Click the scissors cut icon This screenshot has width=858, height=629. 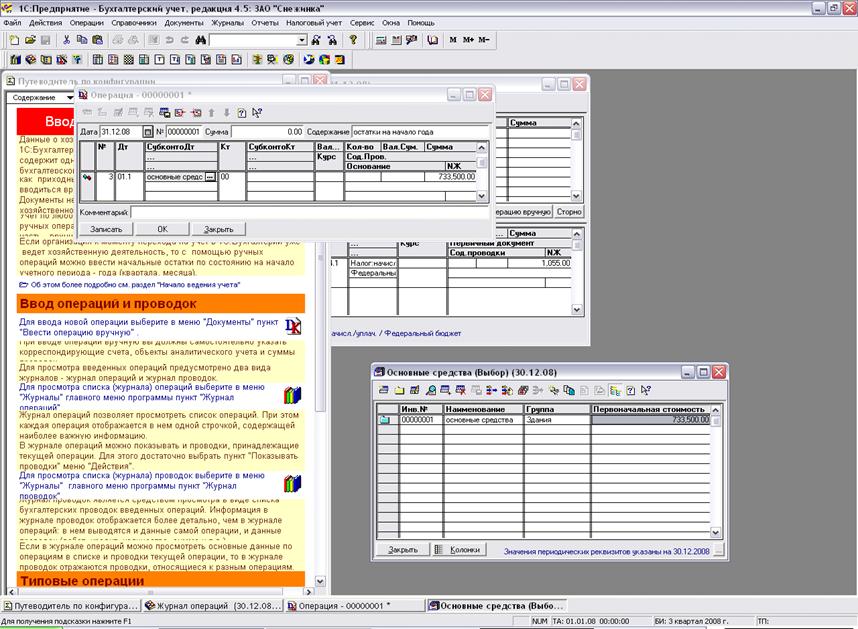(67, 40)
